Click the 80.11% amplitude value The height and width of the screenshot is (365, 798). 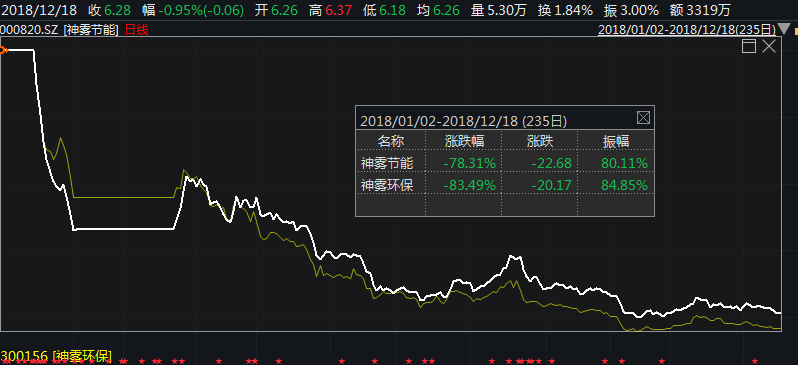click(624, 163)
